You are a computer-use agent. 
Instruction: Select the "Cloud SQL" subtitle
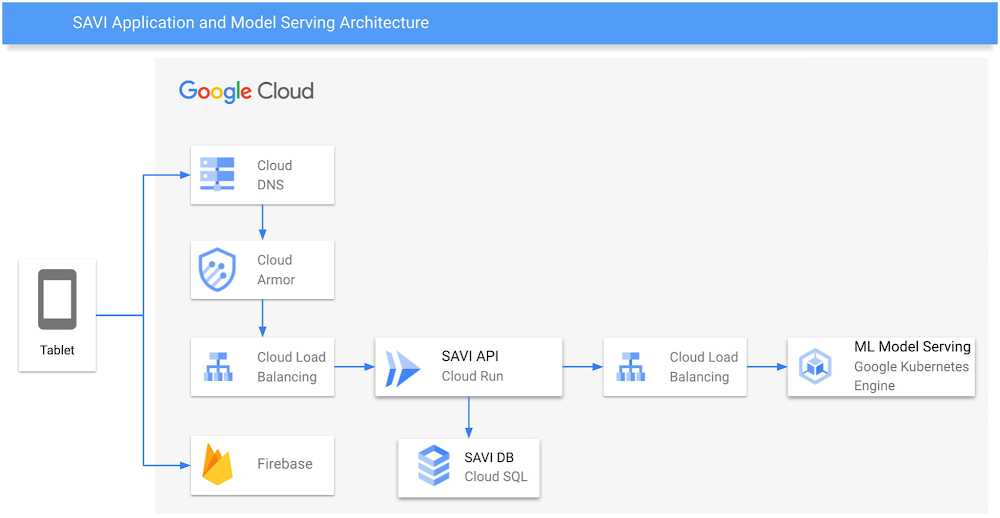point(496,477)
